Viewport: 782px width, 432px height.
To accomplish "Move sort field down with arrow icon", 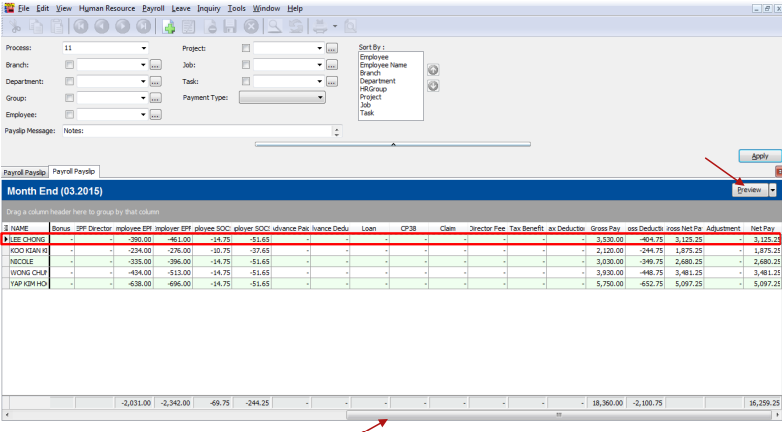I will tap(432, 86).
